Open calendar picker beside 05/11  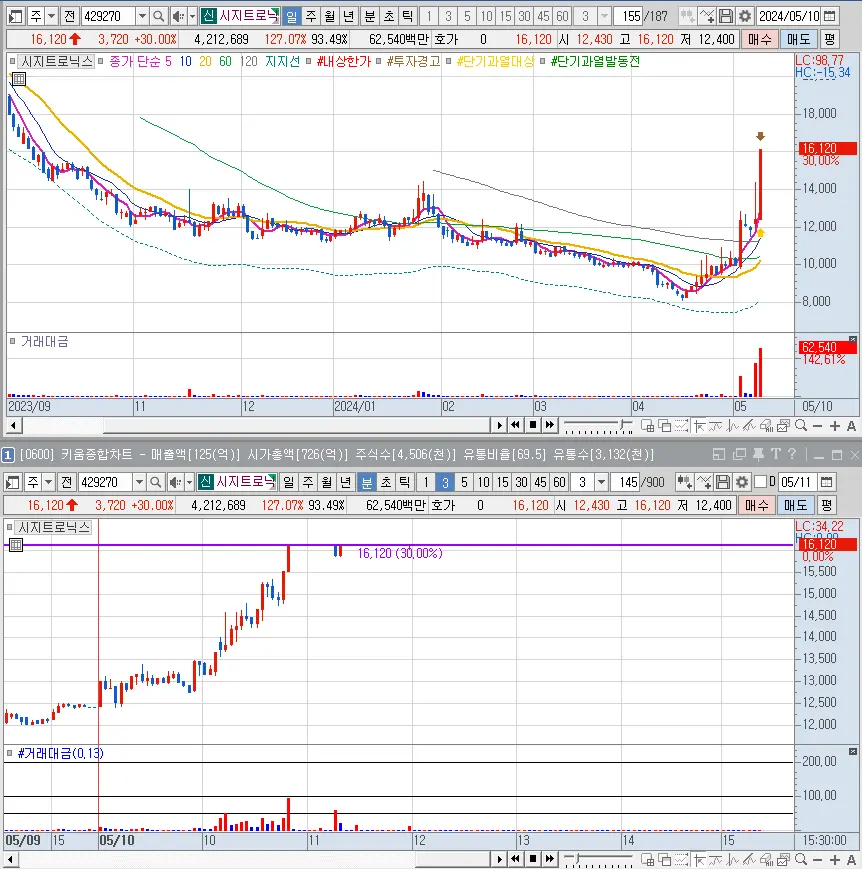point(827,482)
